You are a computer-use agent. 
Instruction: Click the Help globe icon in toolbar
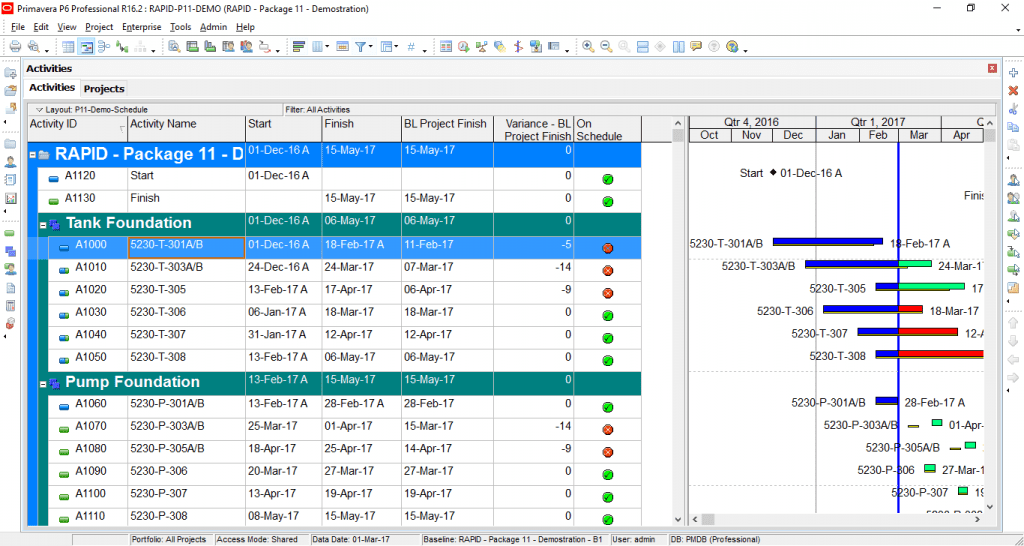[732, 46]
